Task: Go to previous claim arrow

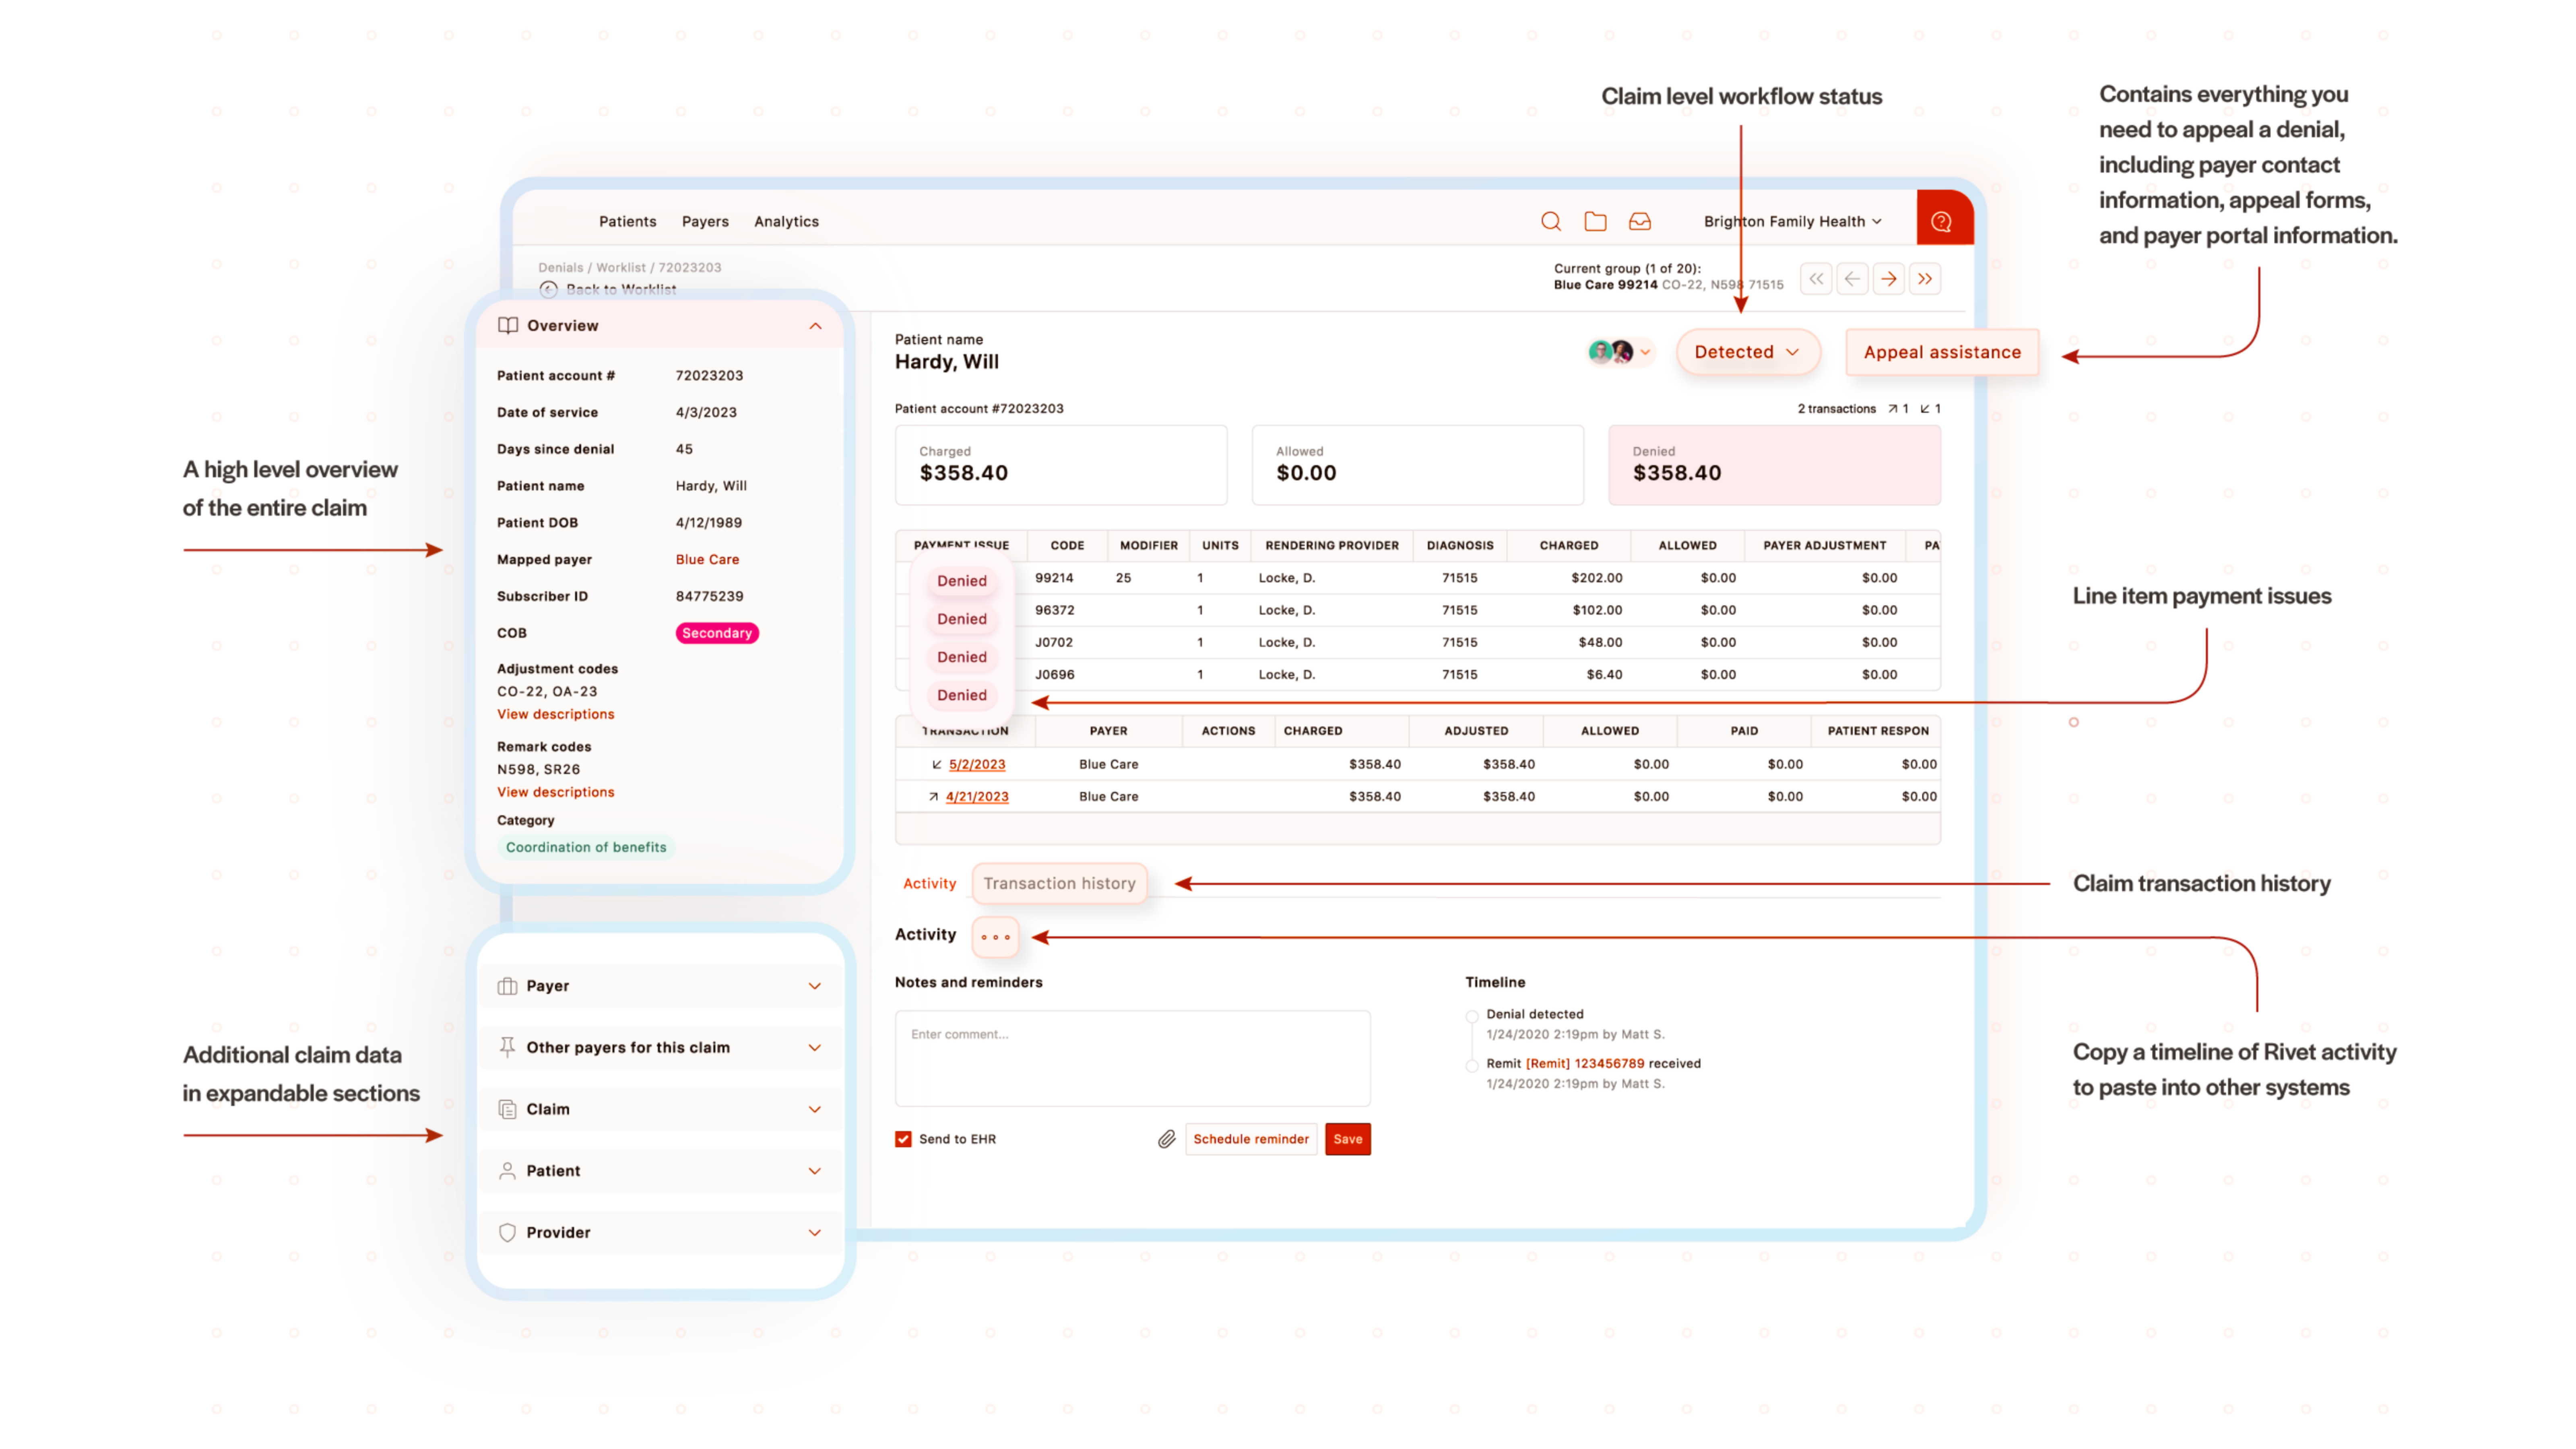Action: tap(1852, 279)
